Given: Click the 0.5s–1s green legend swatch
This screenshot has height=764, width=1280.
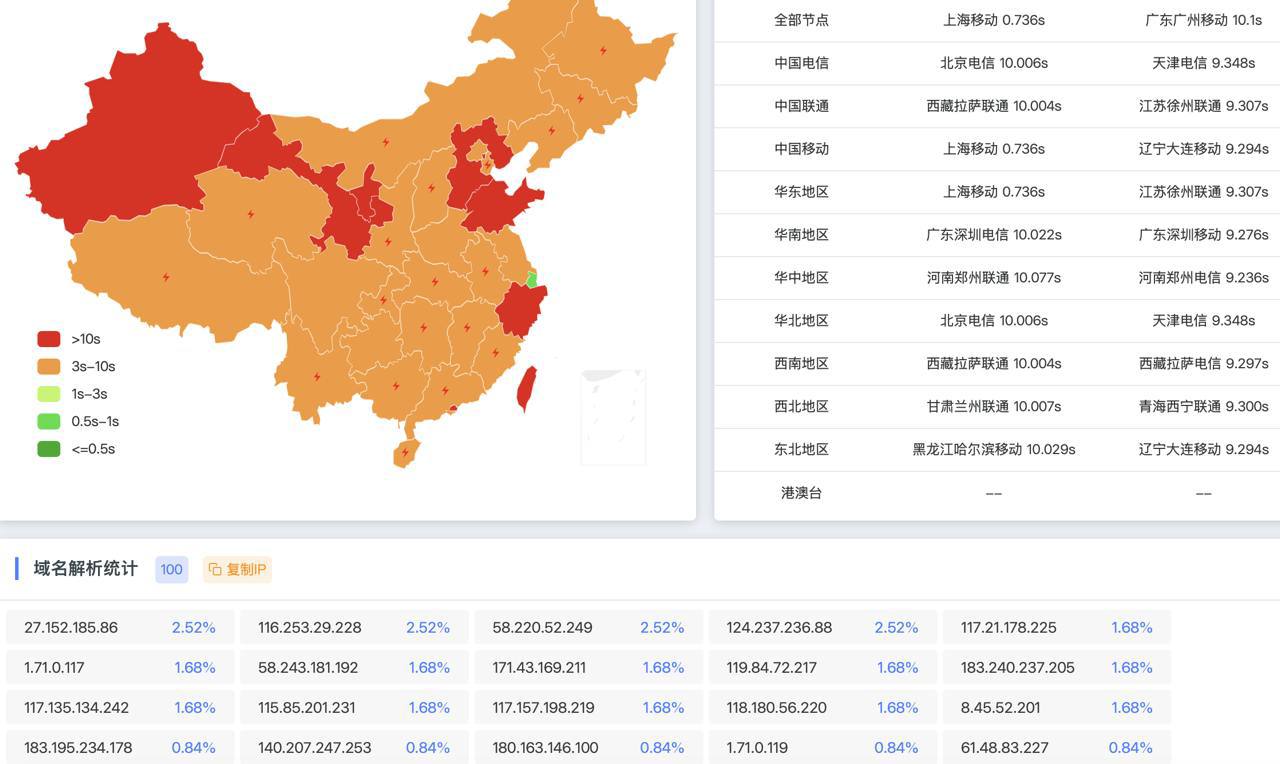Looking at the screenshot, I should click(49, 422).
